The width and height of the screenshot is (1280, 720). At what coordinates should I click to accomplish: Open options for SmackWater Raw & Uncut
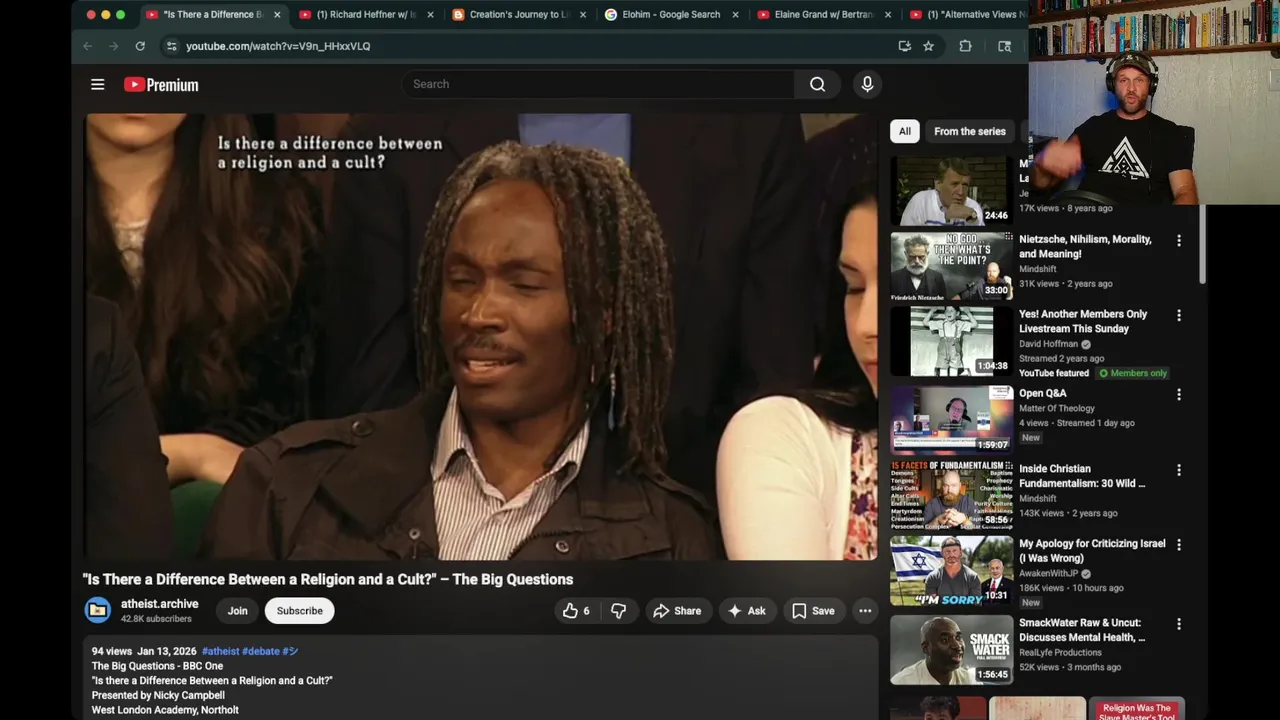(1178, 624)
